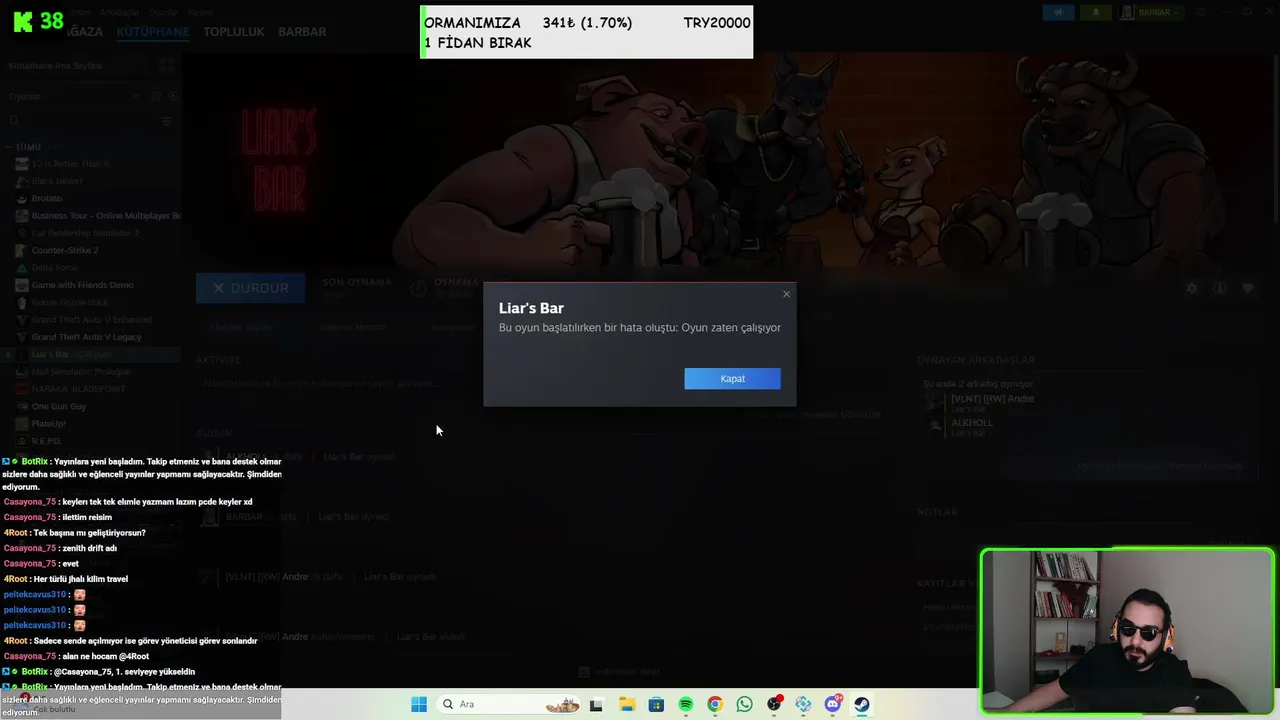Open the BARBAR profile tab
Image resolution: width=1280 pixels, height=720 pixels.
point(302,32)
